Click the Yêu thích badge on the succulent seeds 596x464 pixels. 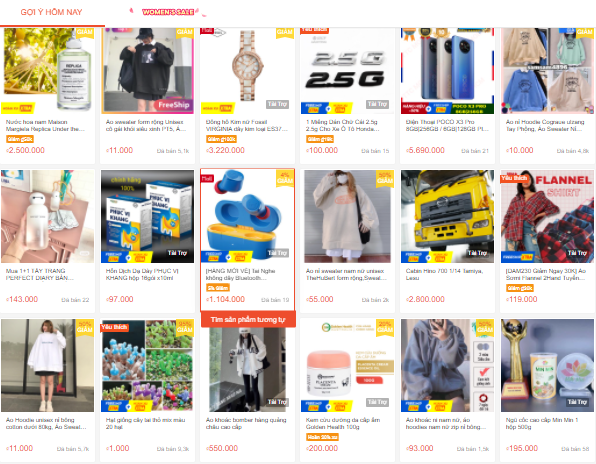114,327
